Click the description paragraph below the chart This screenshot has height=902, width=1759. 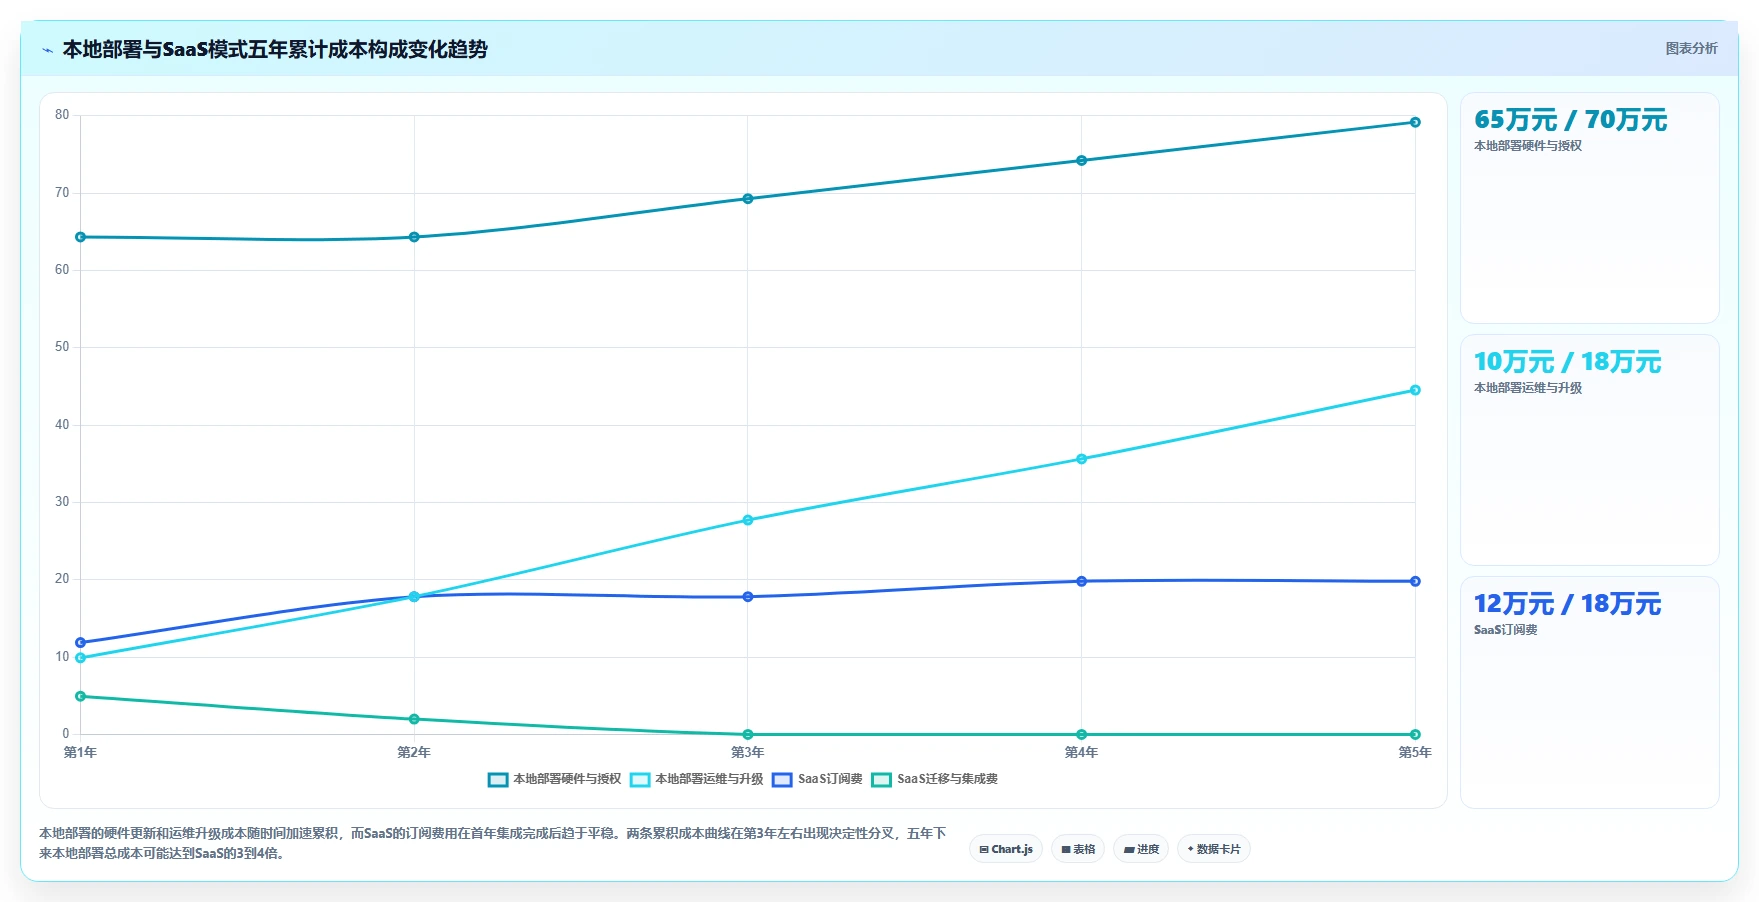493,843
